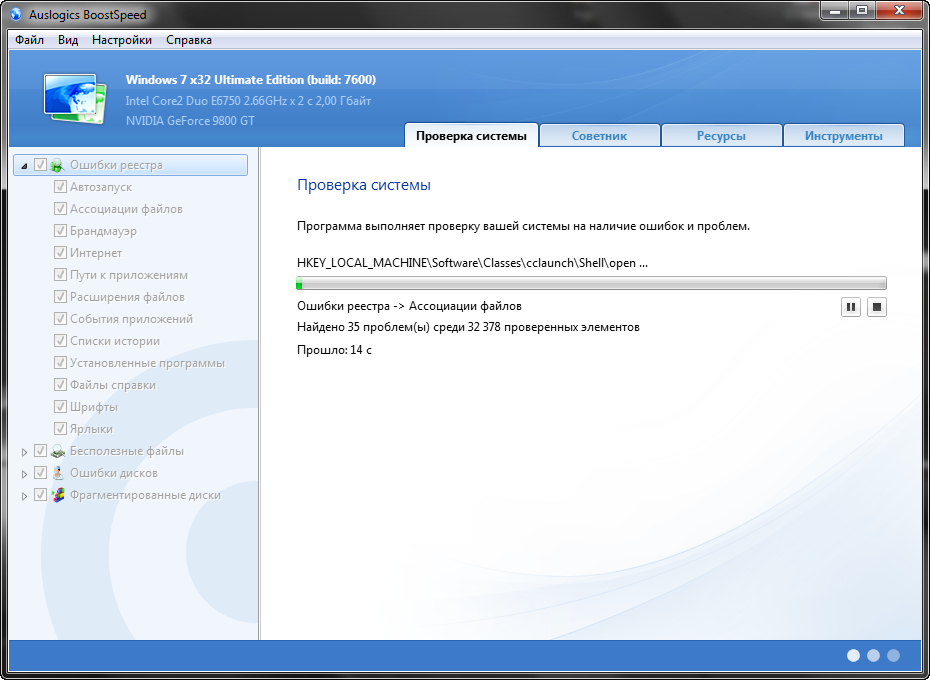Click the Бесполезные файлы category icon
The width and height of the screenshot is (930, 680).
pyautogui.click(x=58, y=451)
